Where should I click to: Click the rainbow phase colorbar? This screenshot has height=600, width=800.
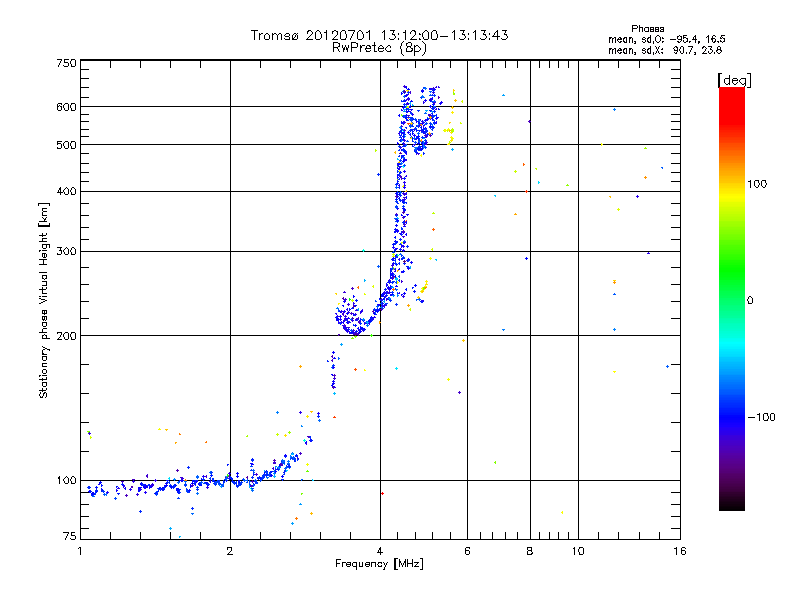pos(732,298)
